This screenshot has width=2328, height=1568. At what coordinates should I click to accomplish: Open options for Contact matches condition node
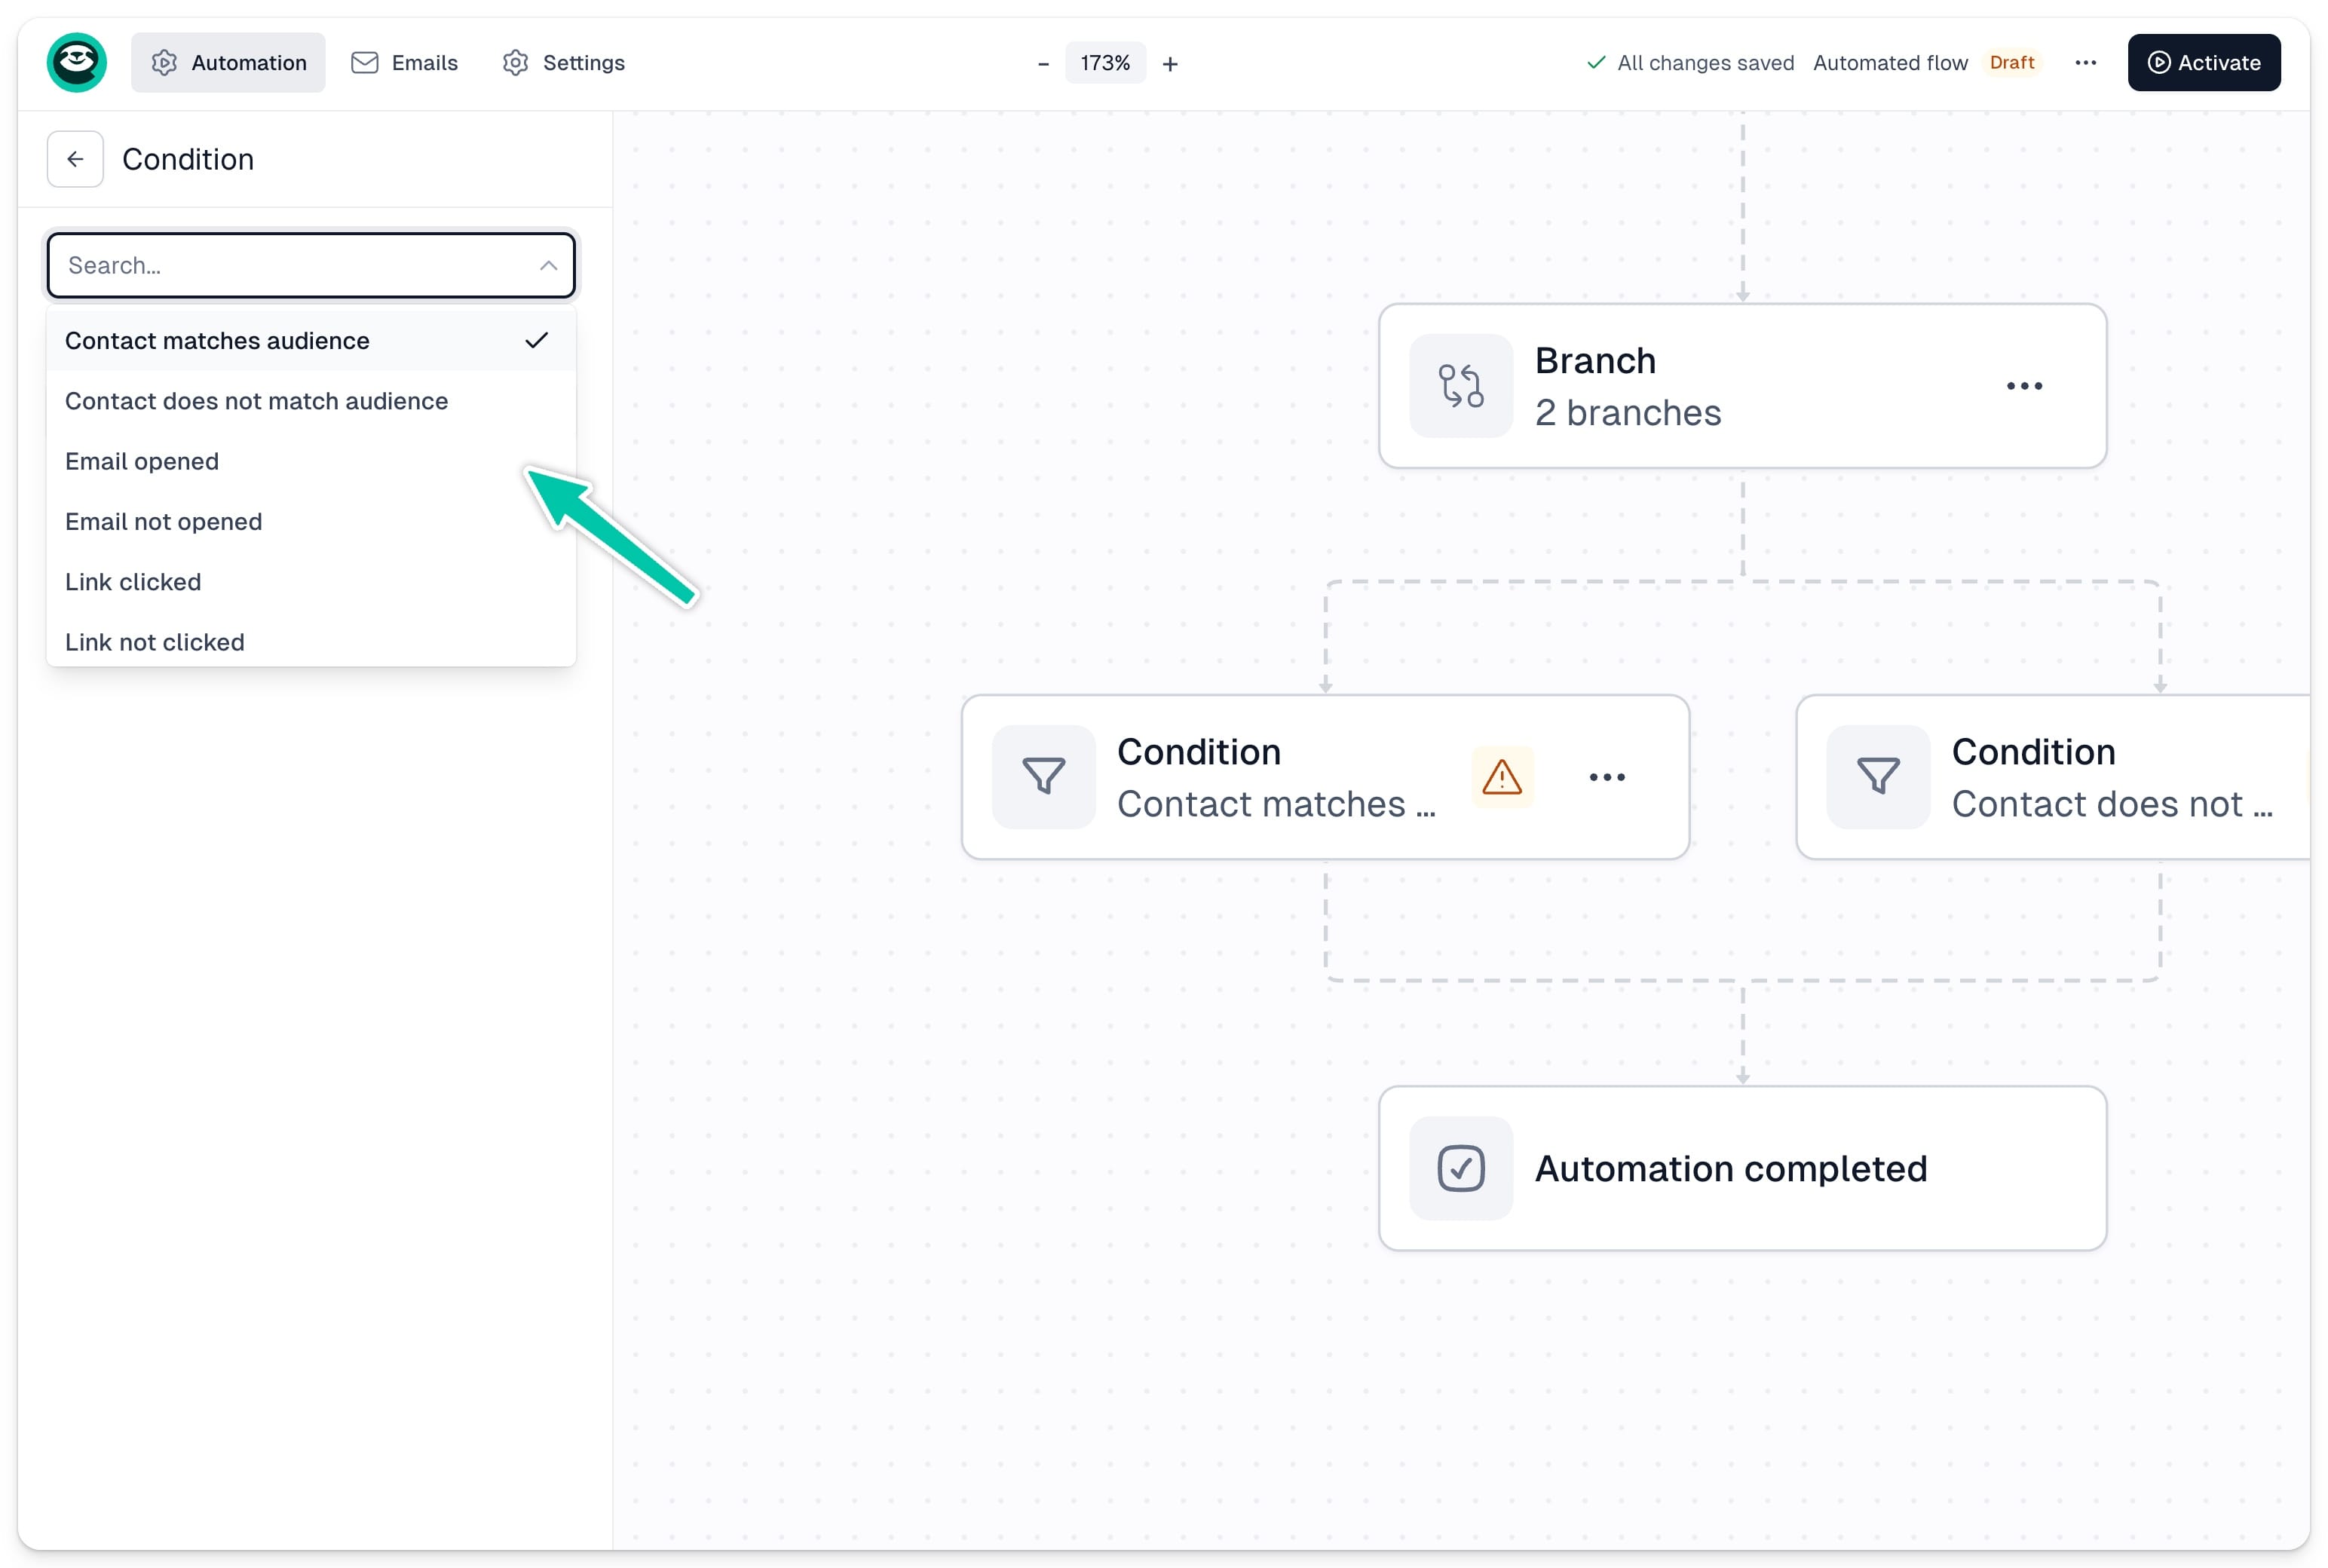[1607, 777]
